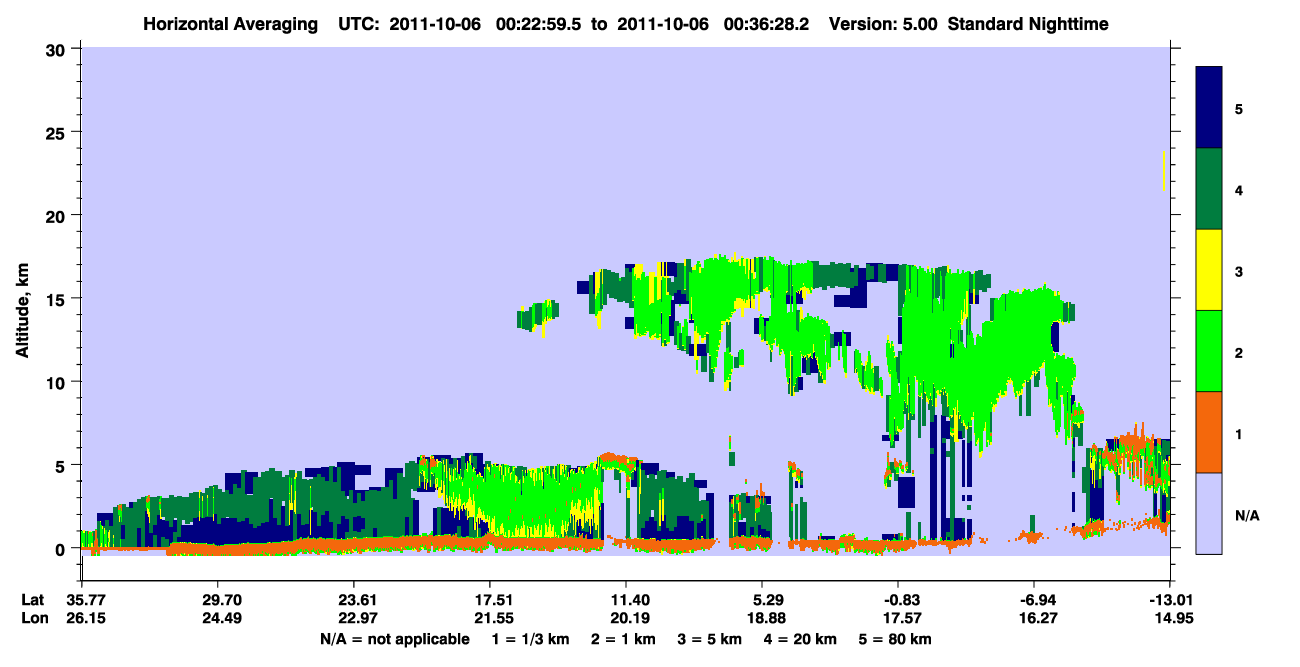Click latitude value -6.94
Image resolution: width=1300 pixels, height=667 pixels.
point(1034,601)
